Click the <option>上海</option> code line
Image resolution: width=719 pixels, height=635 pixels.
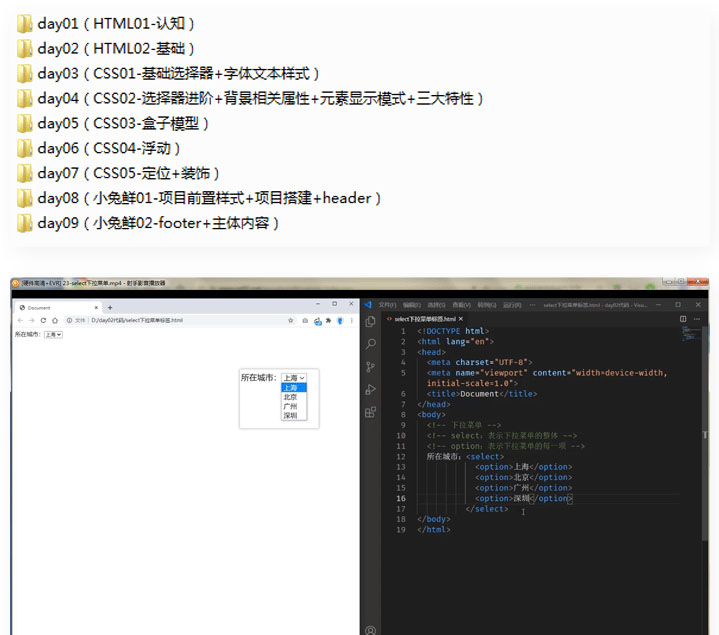tap(524, 467)
